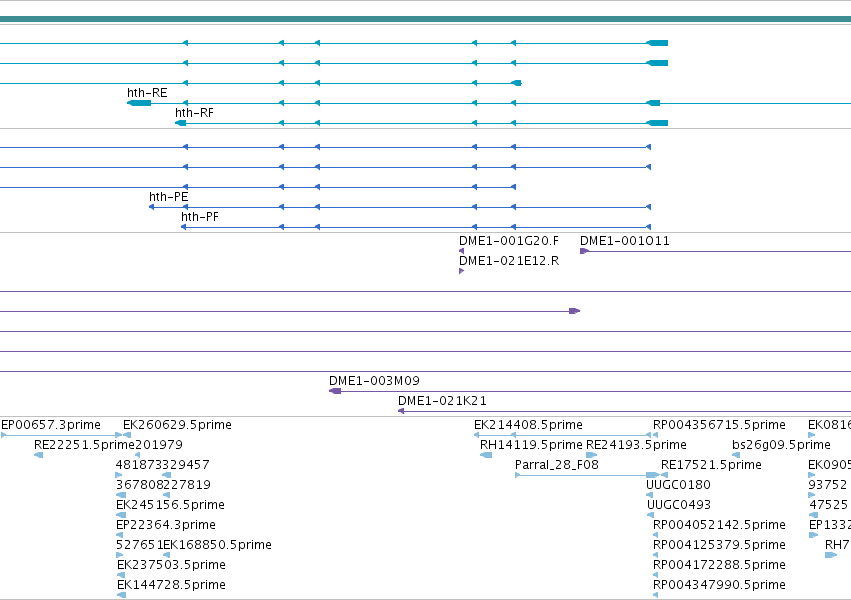Pick the DME1-021E12.R feature label
Screen dimensions: 851x600
[x=509, y=261]
